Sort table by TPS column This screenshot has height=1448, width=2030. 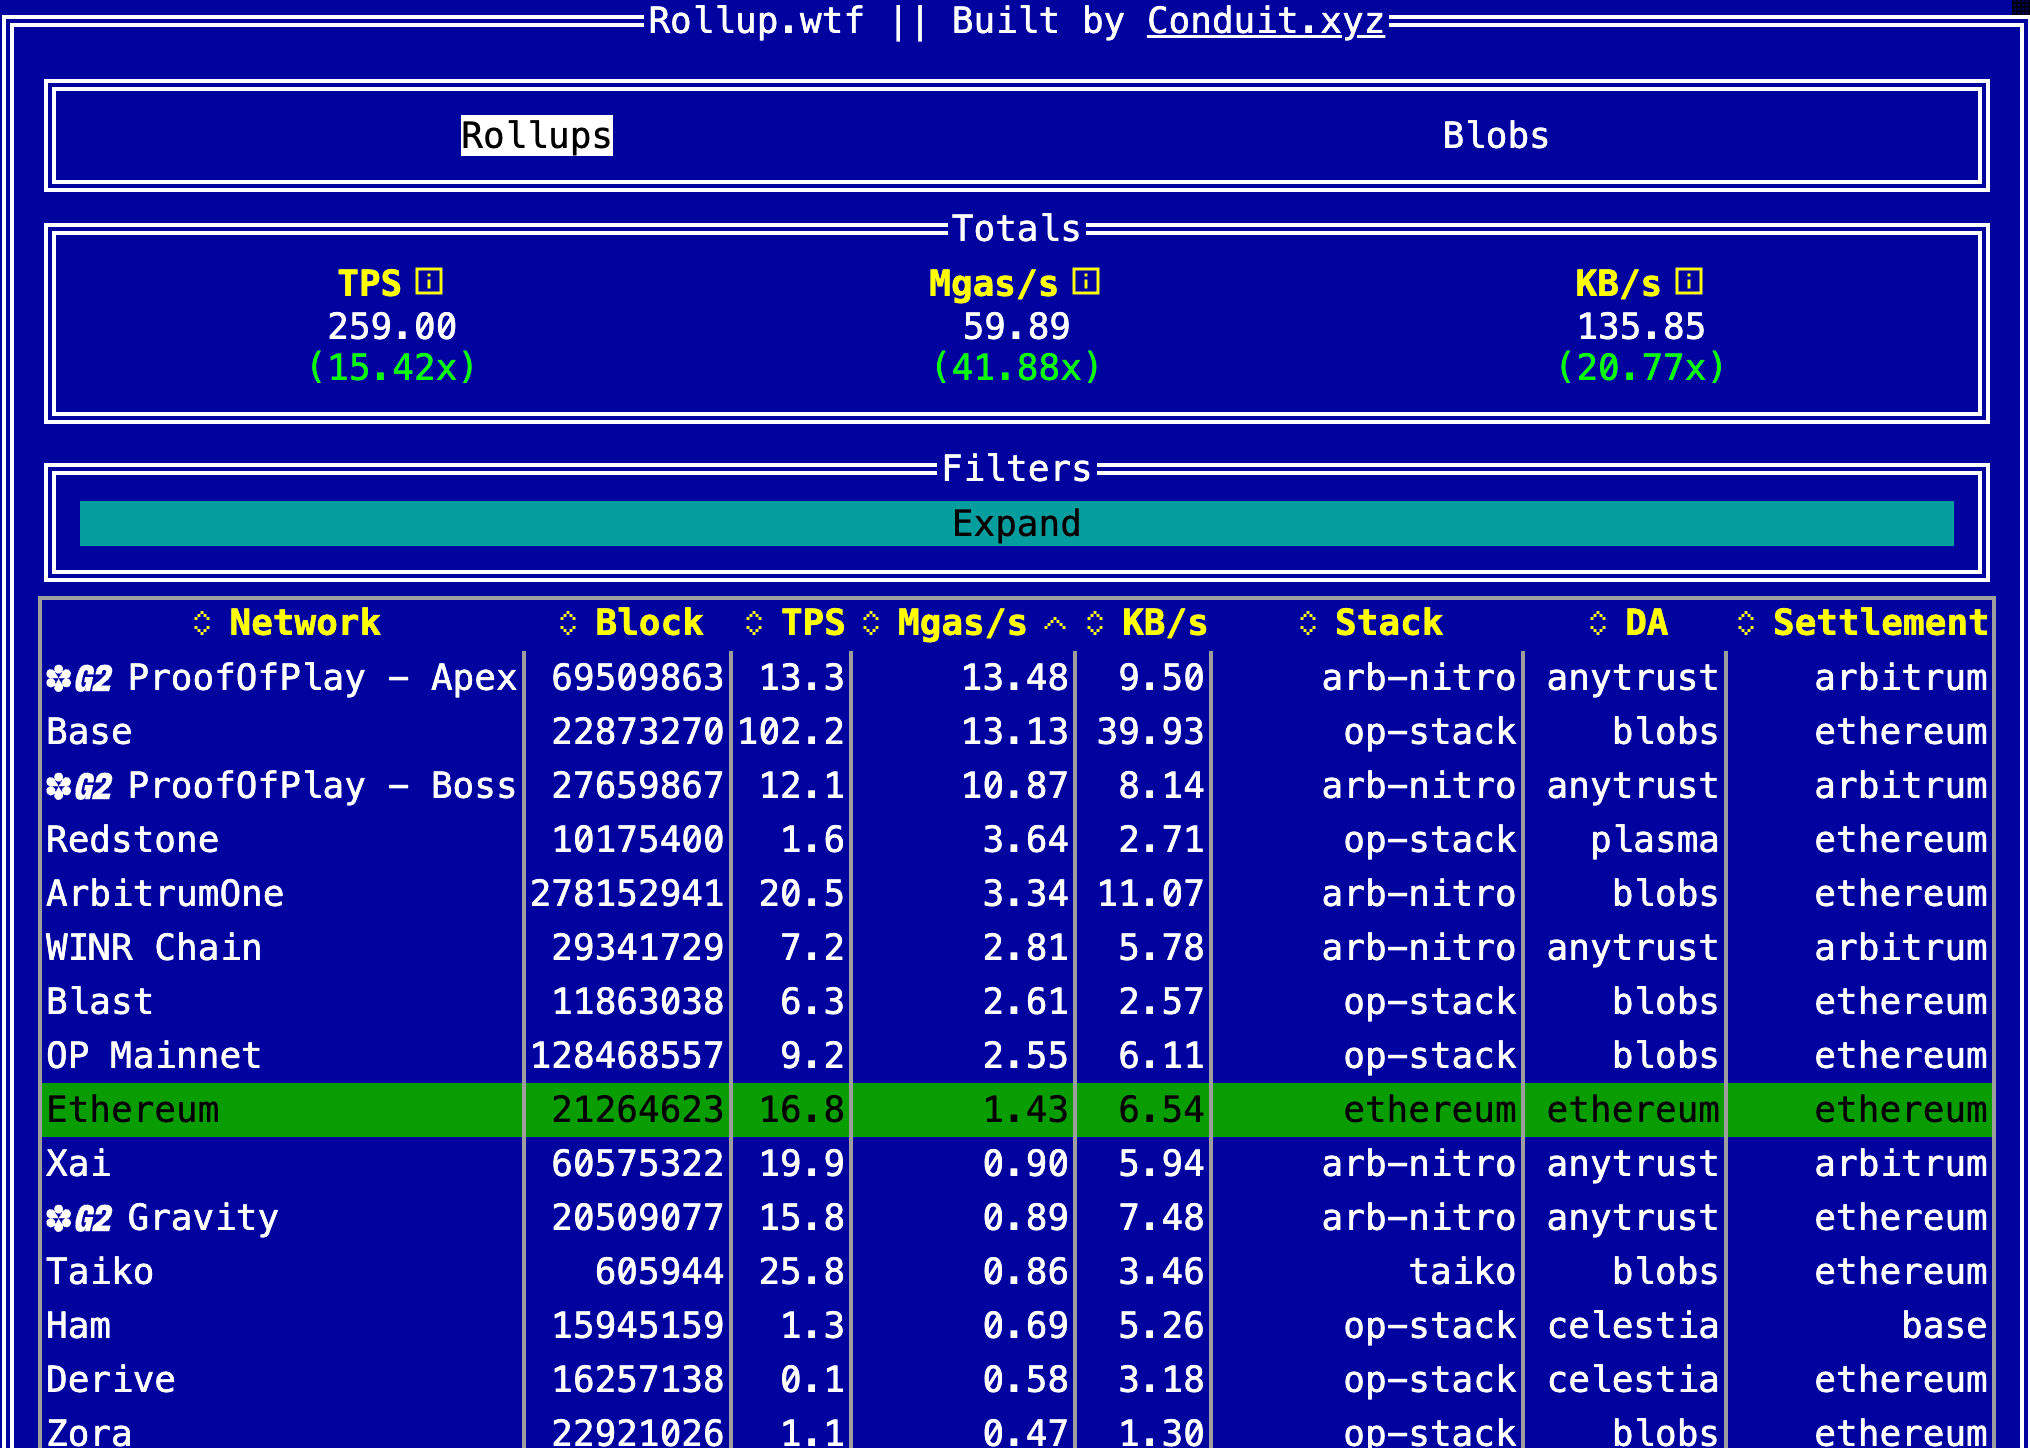(x=795, y=623)
